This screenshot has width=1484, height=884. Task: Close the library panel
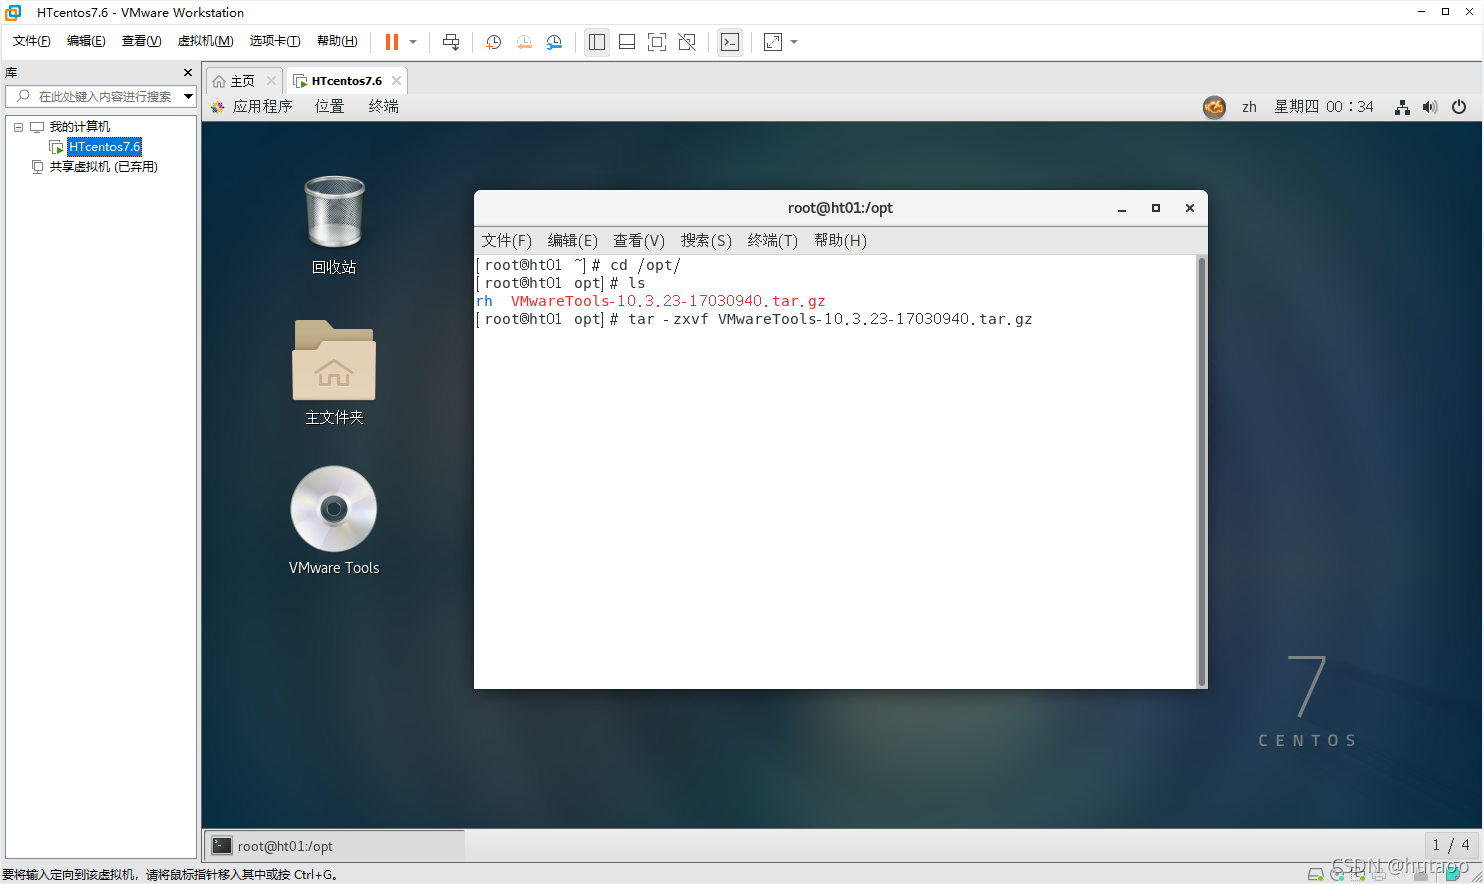pos(188,73)
